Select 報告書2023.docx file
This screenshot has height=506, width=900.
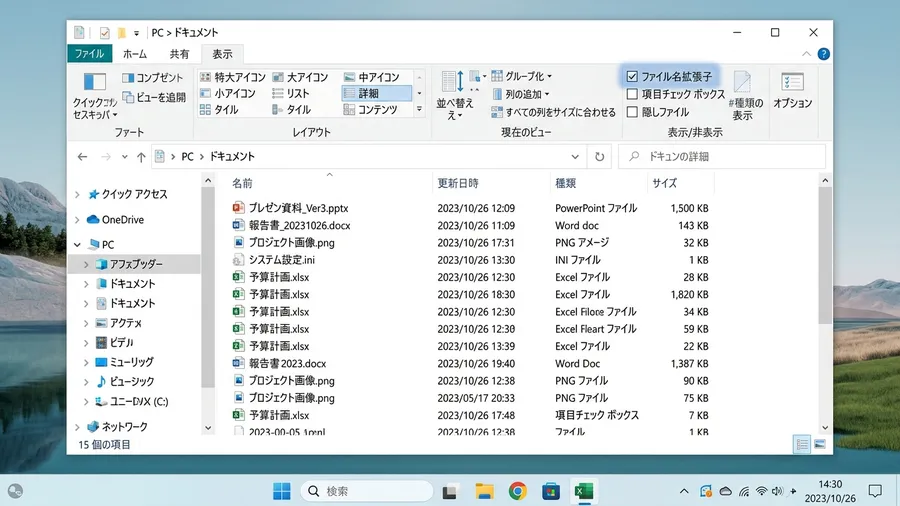click(x=287, y=363)
